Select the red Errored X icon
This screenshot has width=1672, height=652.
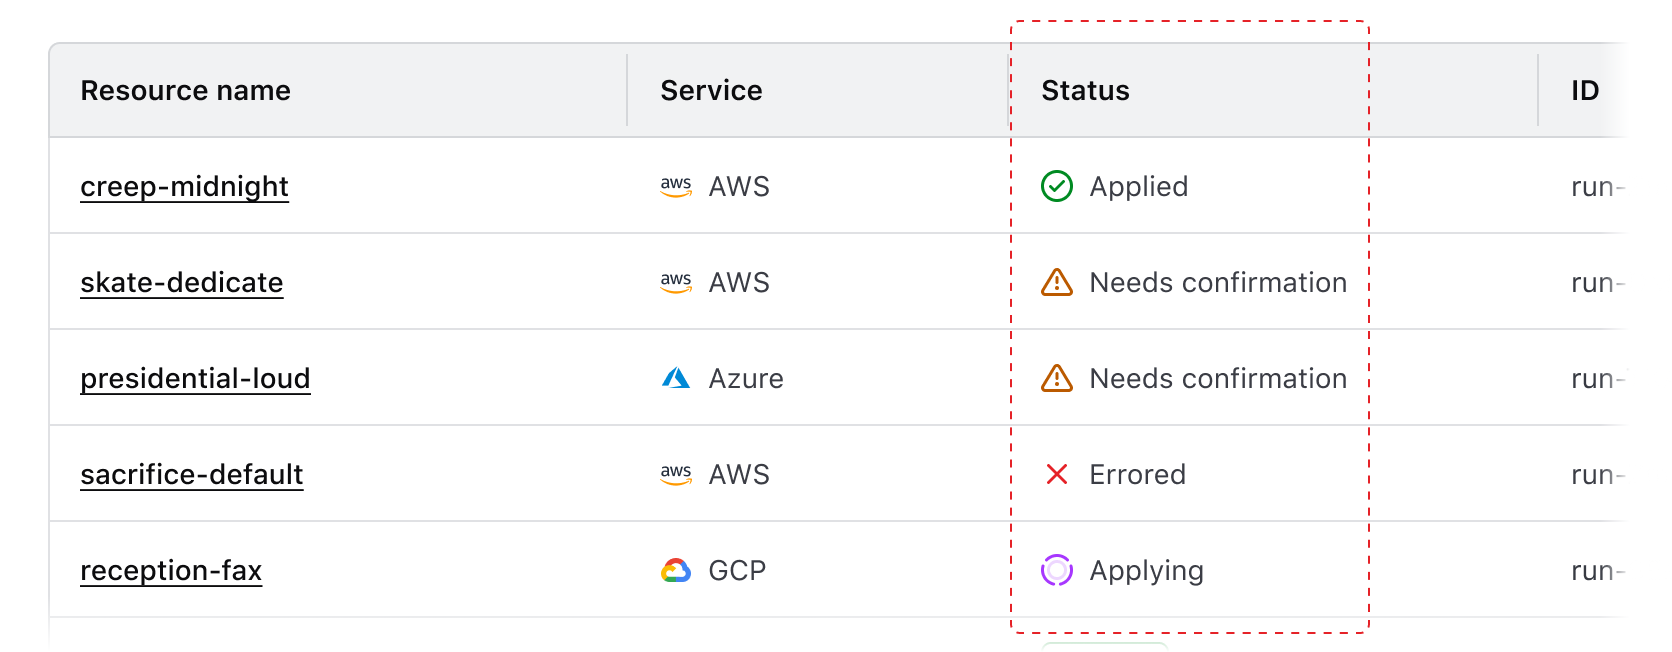[x=1057, y=474]
